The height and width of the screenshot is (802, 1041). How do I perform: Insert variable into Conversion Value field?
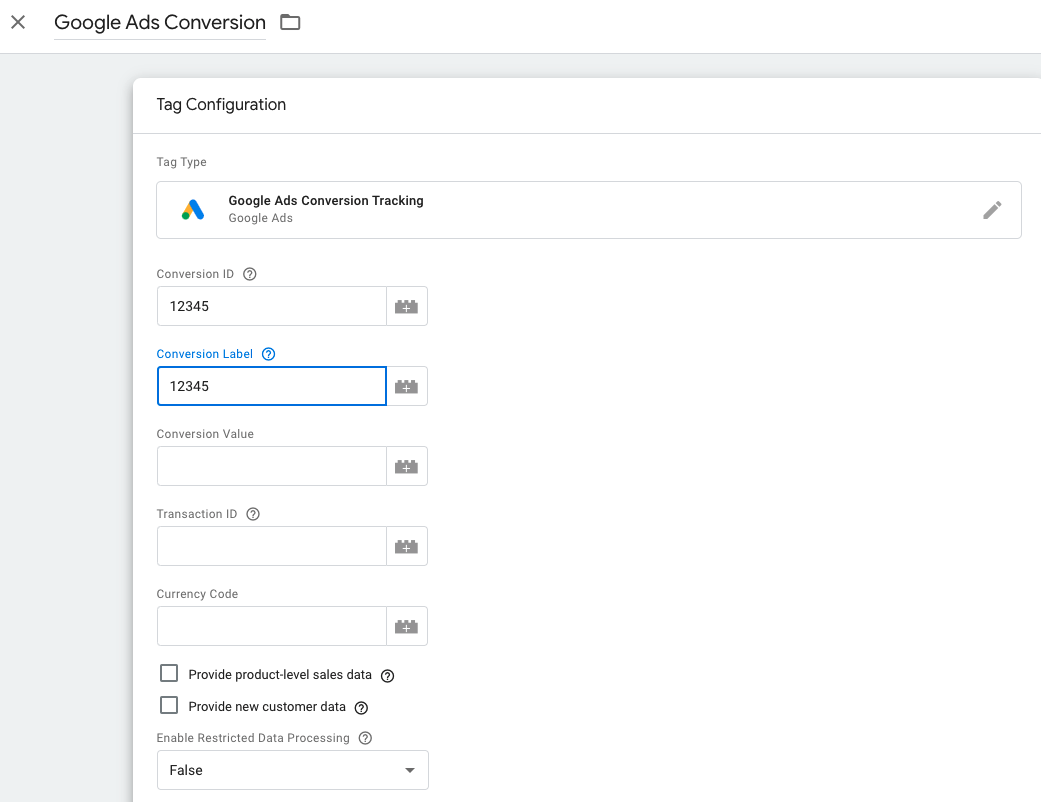pos(406,466)
